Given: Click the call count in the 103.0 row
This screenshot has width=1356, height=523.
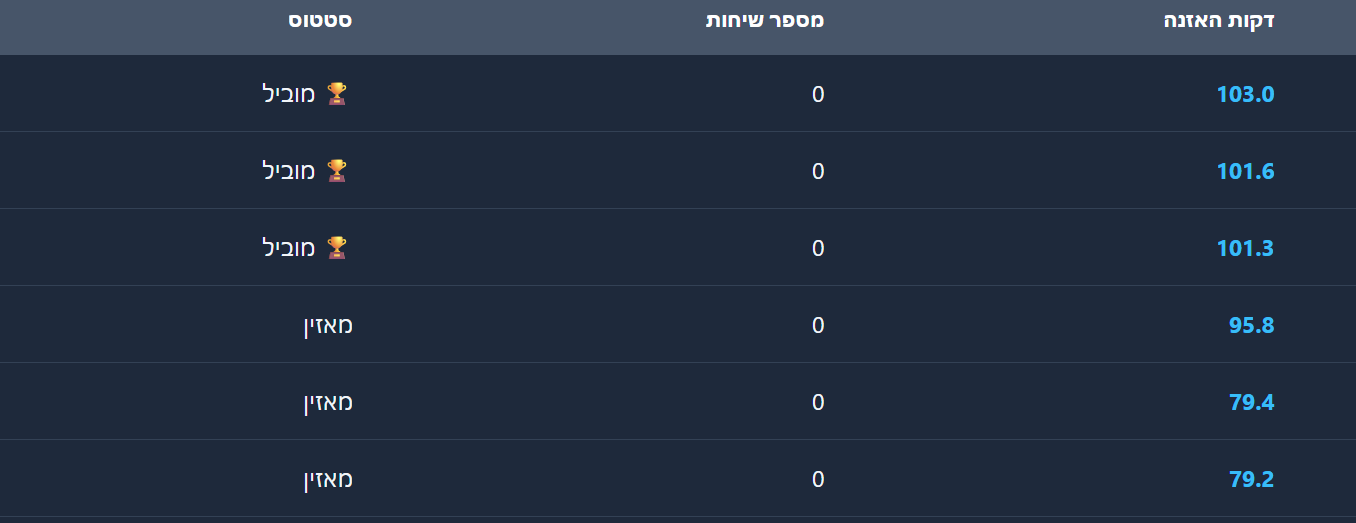Looking at the screenshot, I should tap(818, 95).
